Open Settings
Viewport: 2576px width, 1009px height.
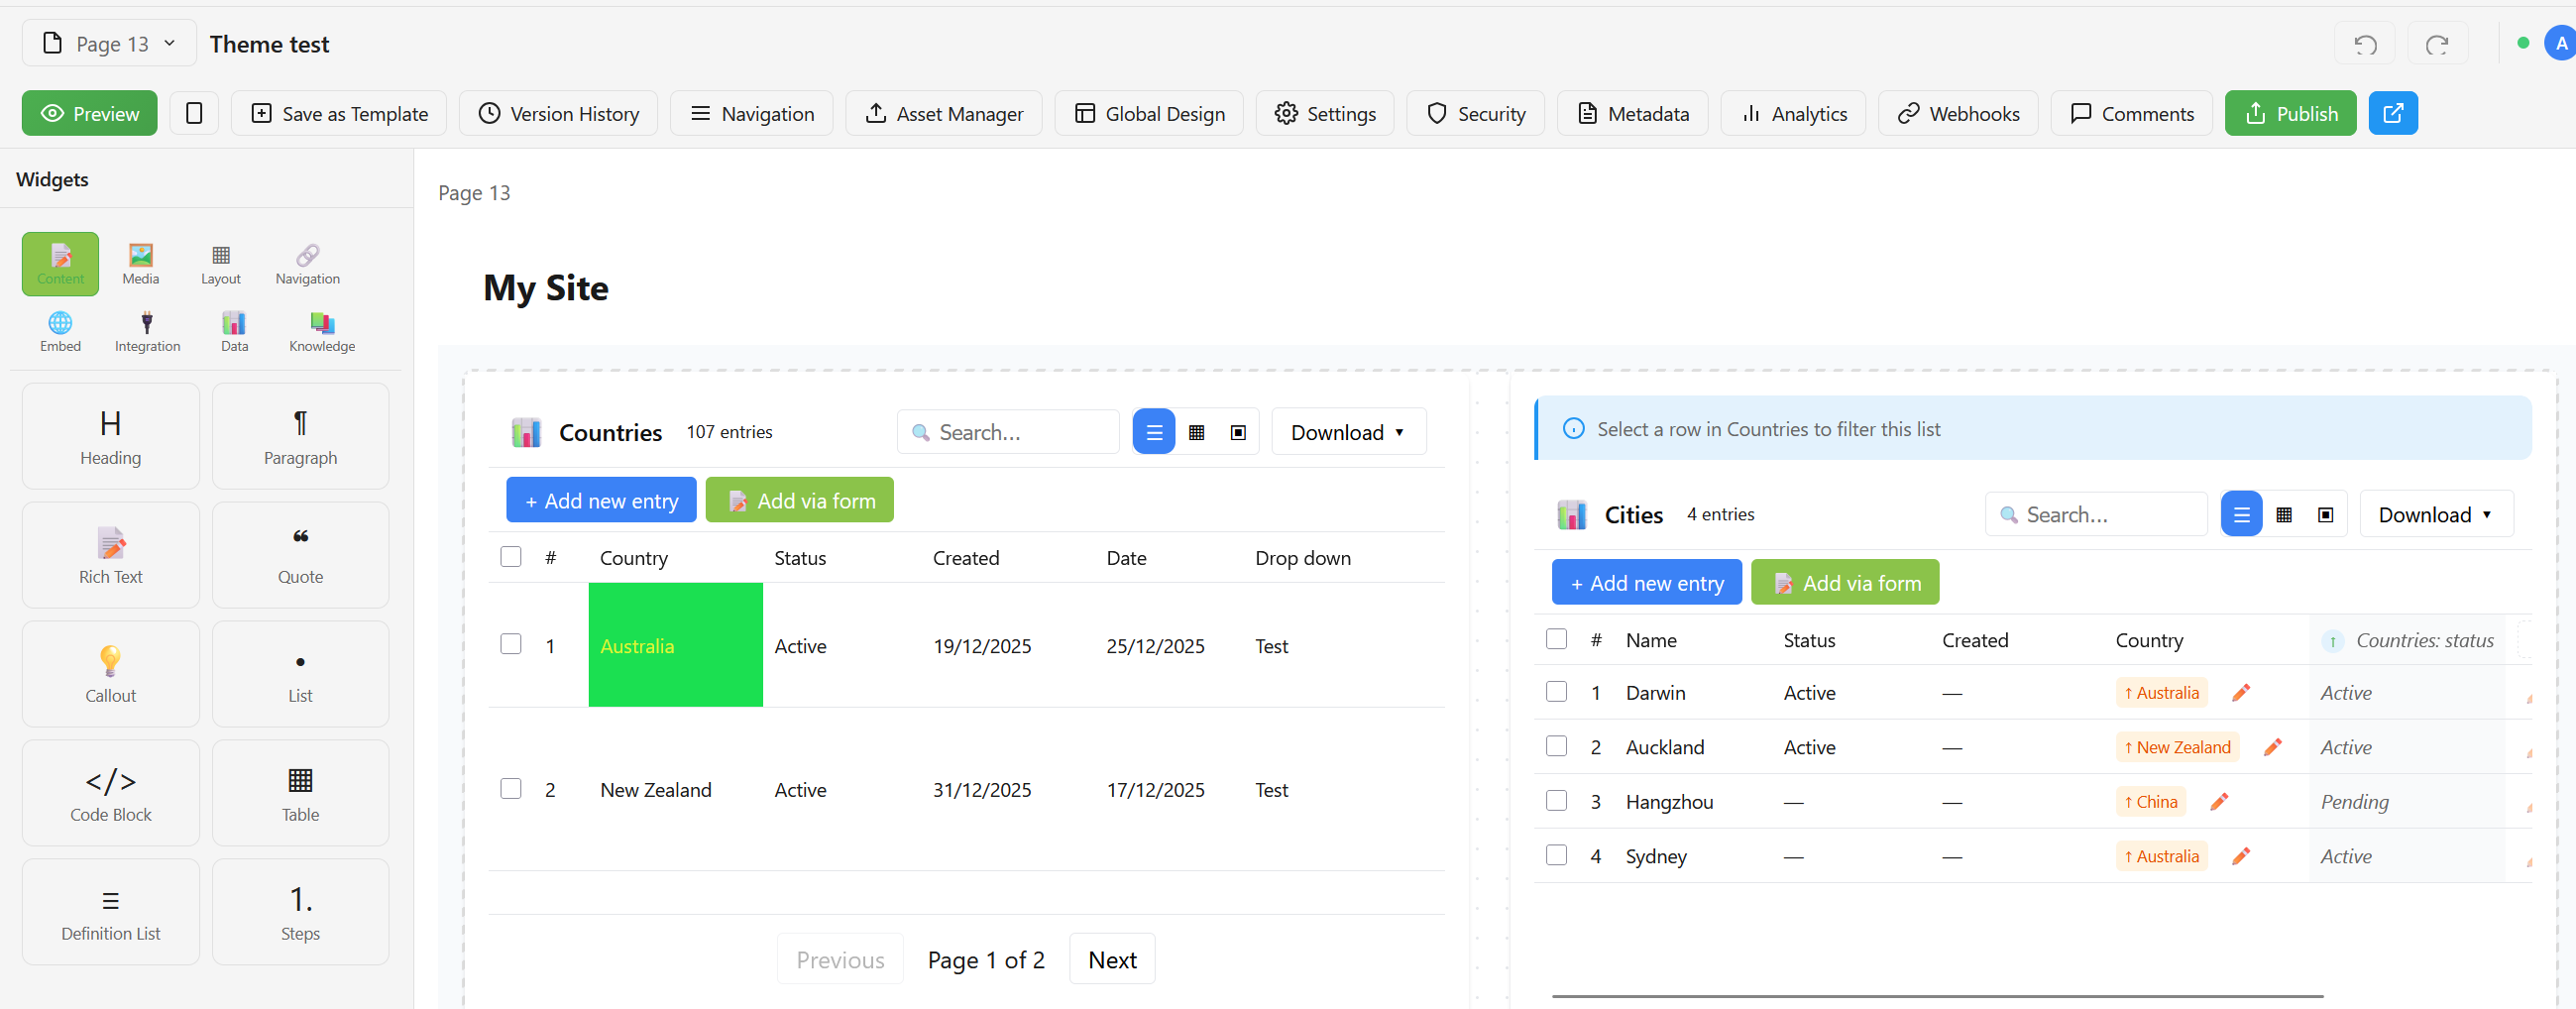click(1324, 113)
